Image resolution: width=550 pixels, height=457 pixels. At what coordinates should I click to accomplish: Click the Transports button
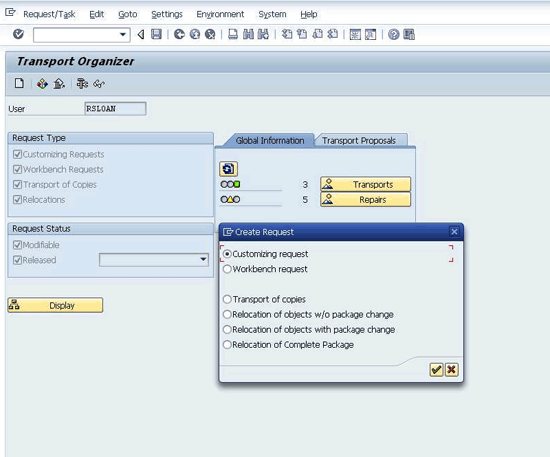[x=365, y=184]
